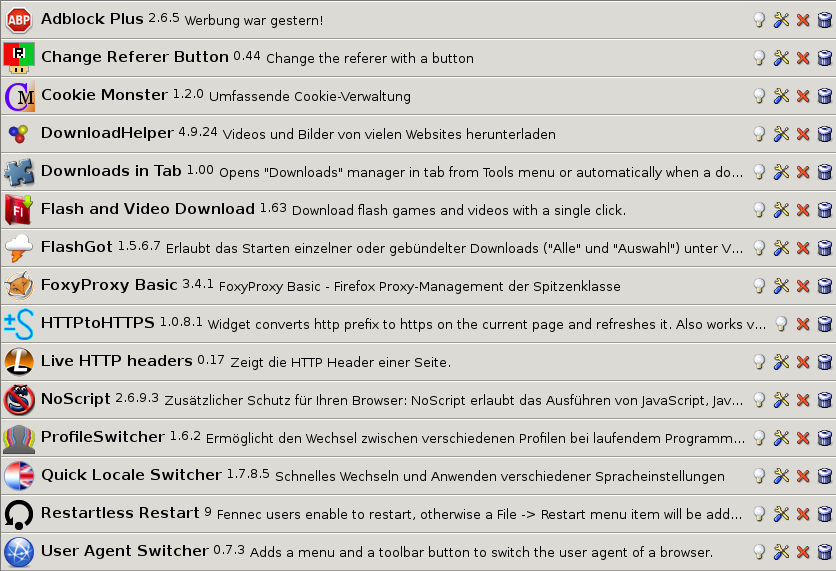Viewport: 836px width, 571px height.
Task: Click the red X icon for DownloadHelper
Action: [x=803, y=134]
